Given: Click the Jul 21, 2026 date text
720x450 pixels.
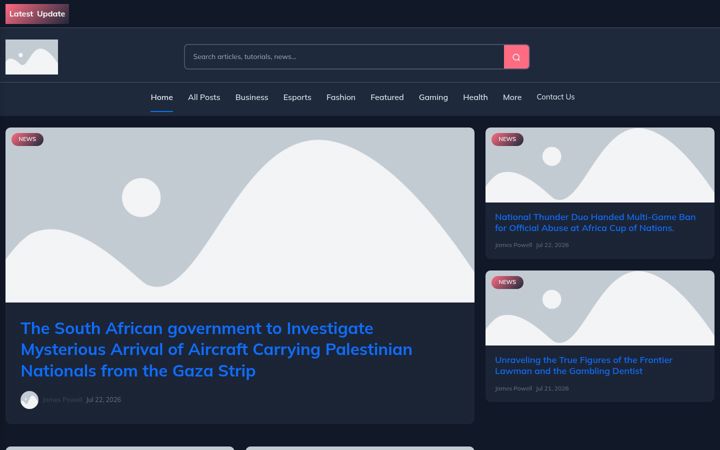Looking at the screenshot, I should [x=552, y=388].
